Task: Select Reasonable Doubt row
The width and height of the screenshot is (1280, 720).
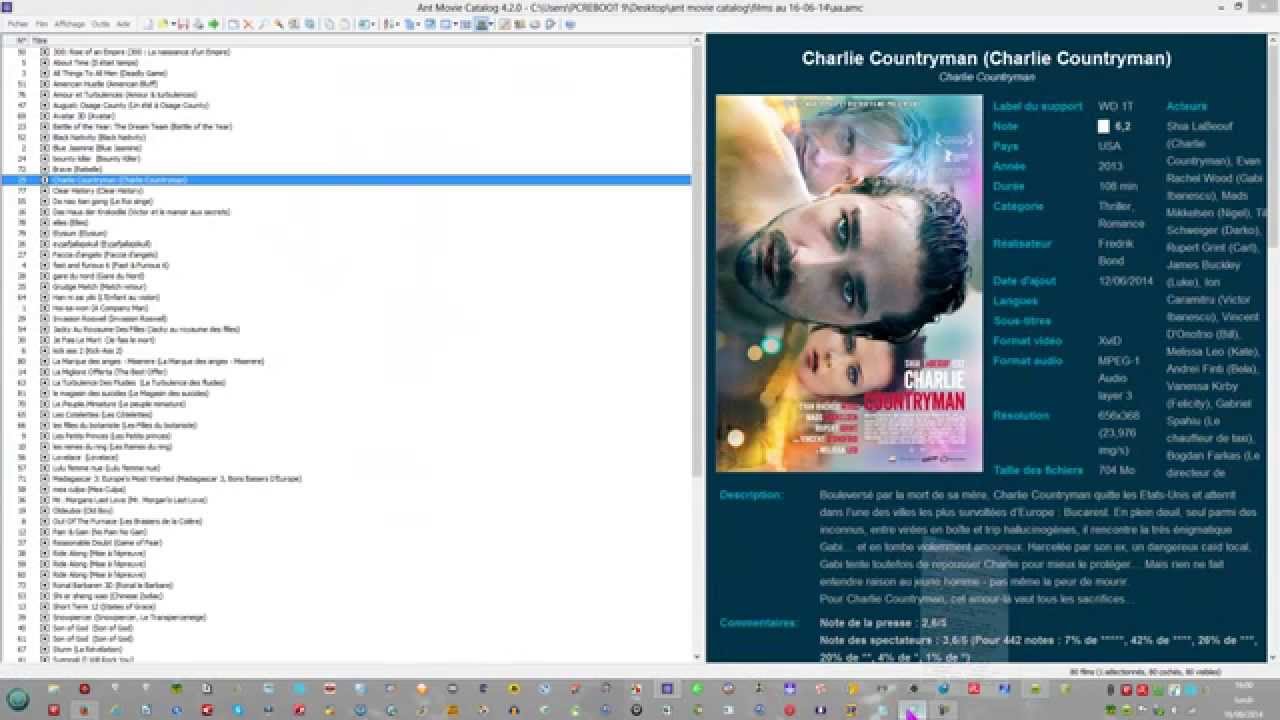Action: coord(346,542)
